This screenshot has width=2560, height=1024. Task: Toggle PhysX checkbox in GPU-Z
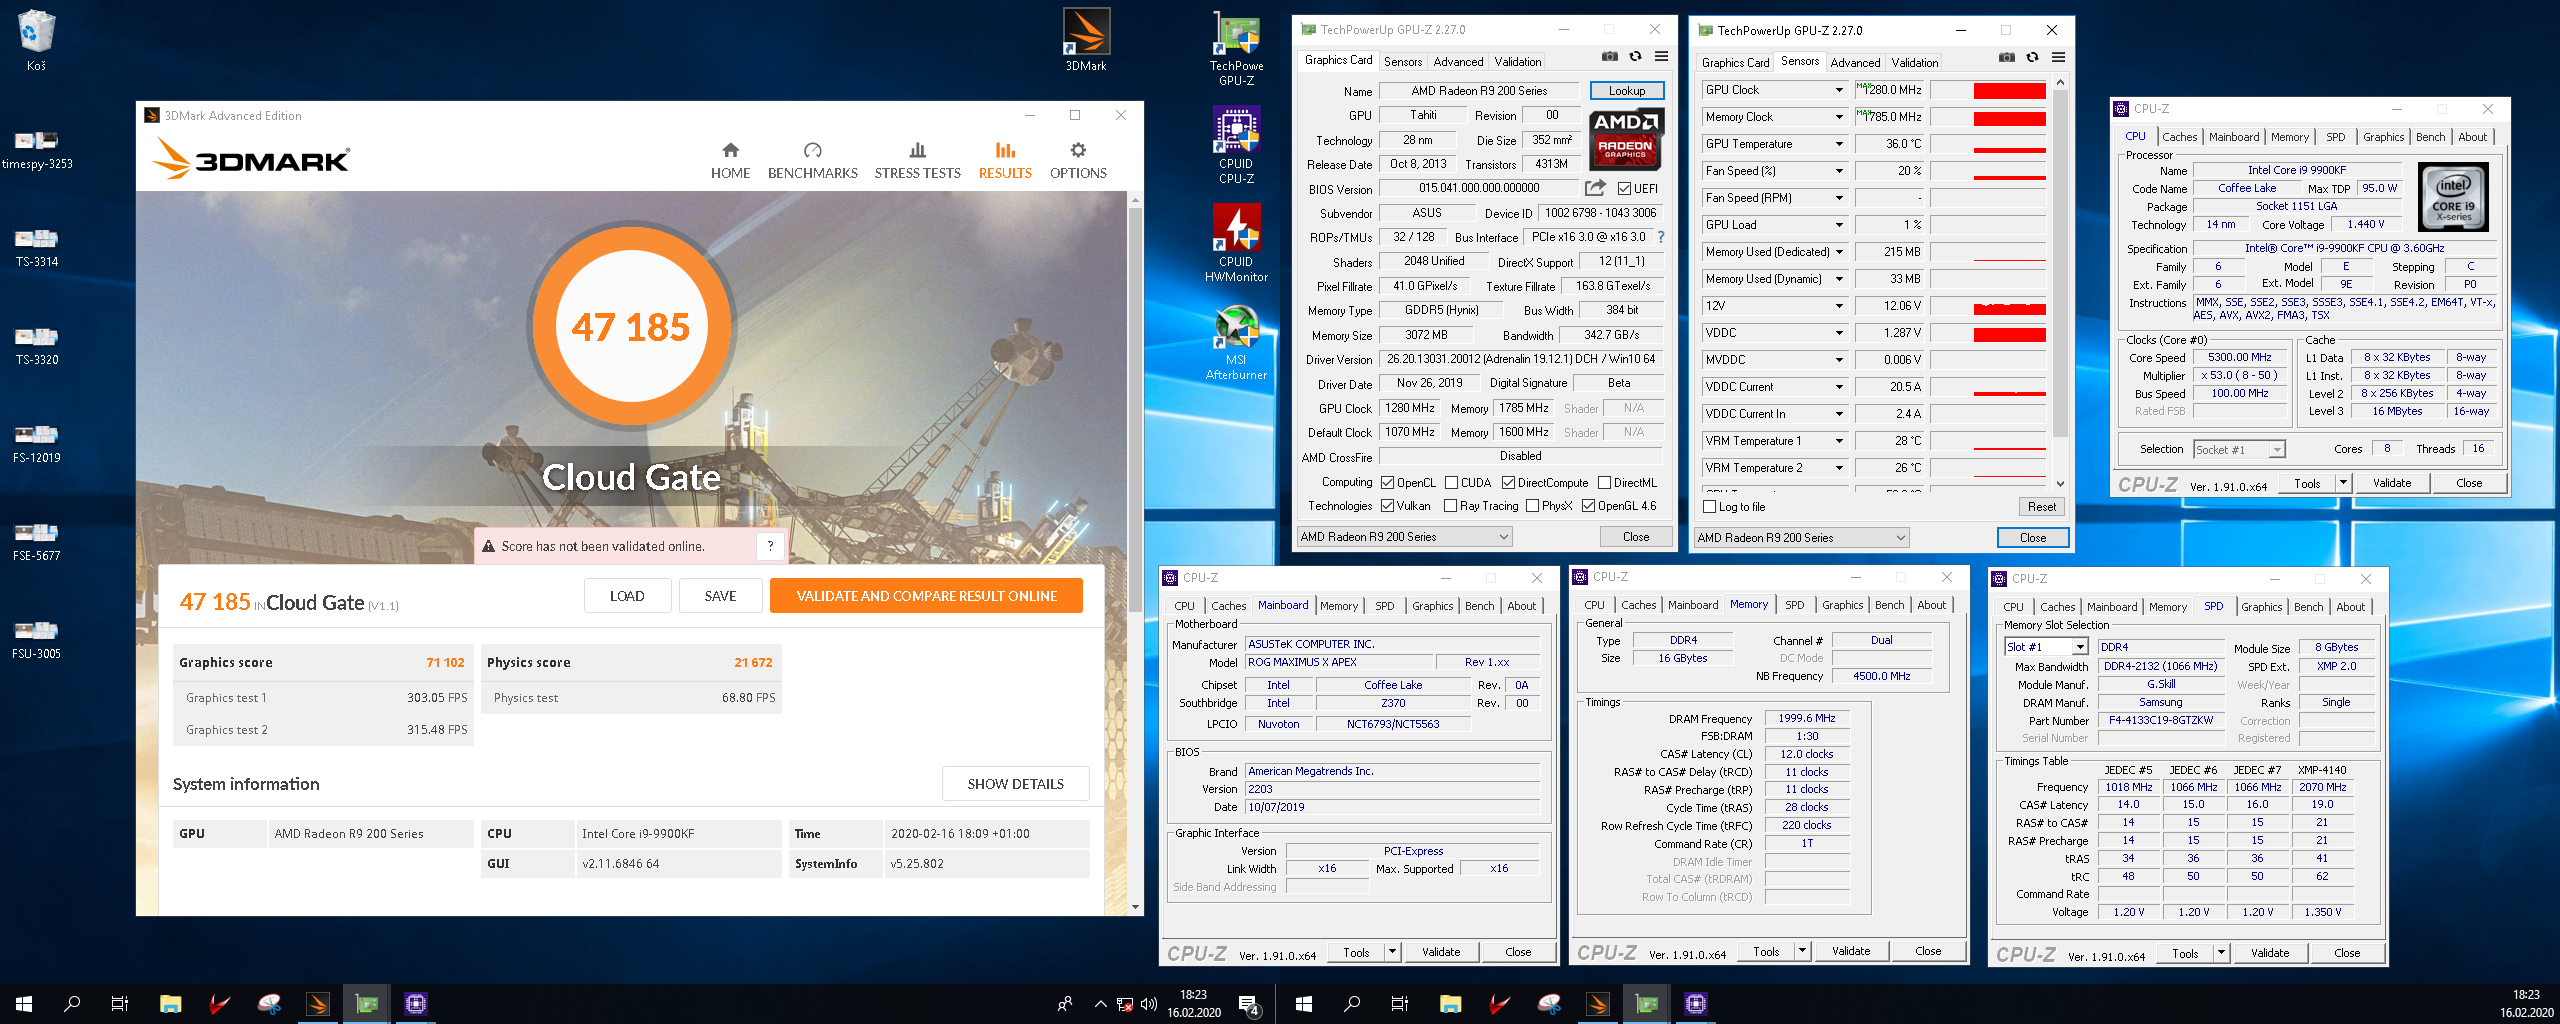[1532, 506]
